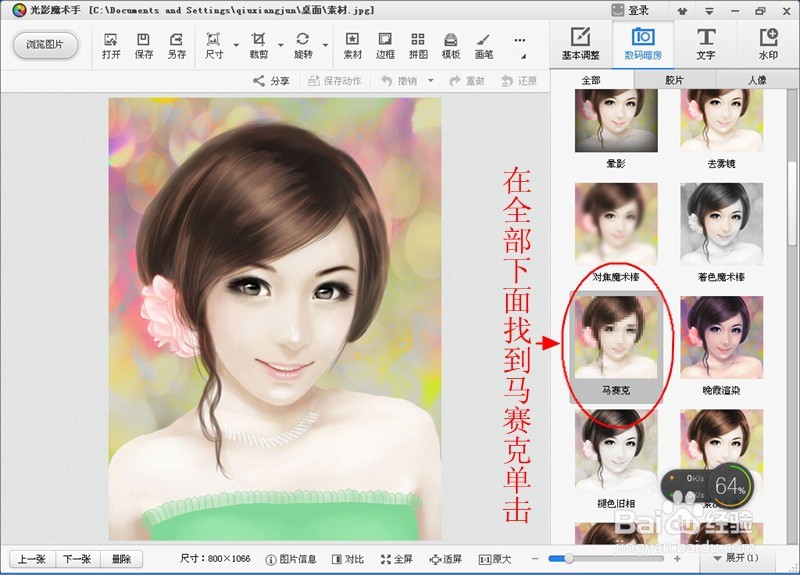This screenshot has width=800, height=575.
Task: Expand the 撤销 history dropdown arrow
Action: pos(431,81)
